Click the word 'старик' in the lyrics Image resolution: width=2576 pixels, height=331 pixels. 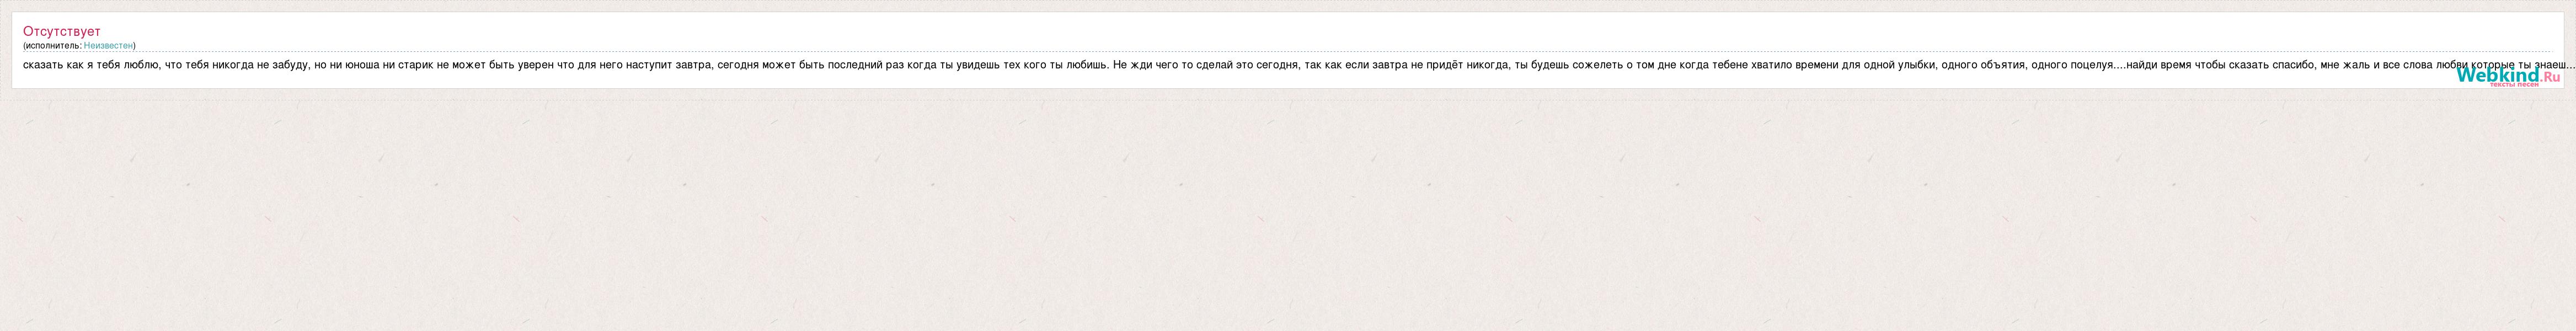pos(415,65)
